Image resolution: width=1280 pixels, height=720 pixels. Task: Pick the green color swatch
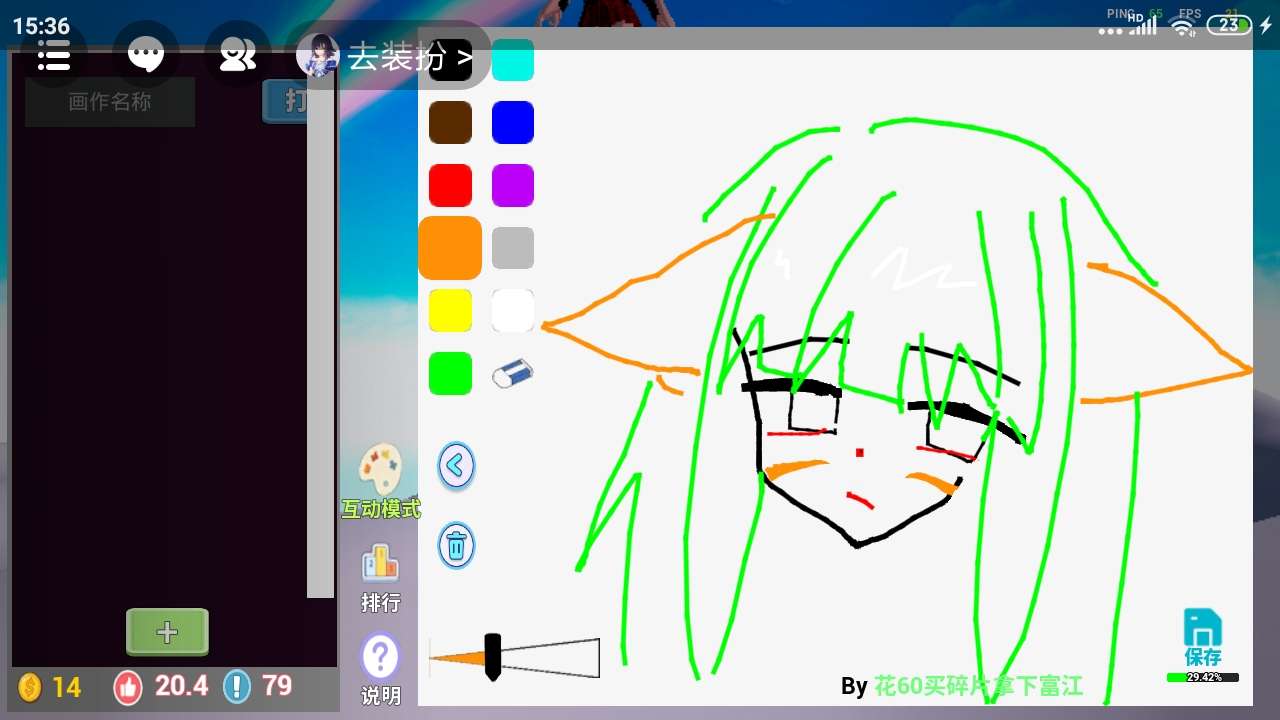tap(450, 374)
